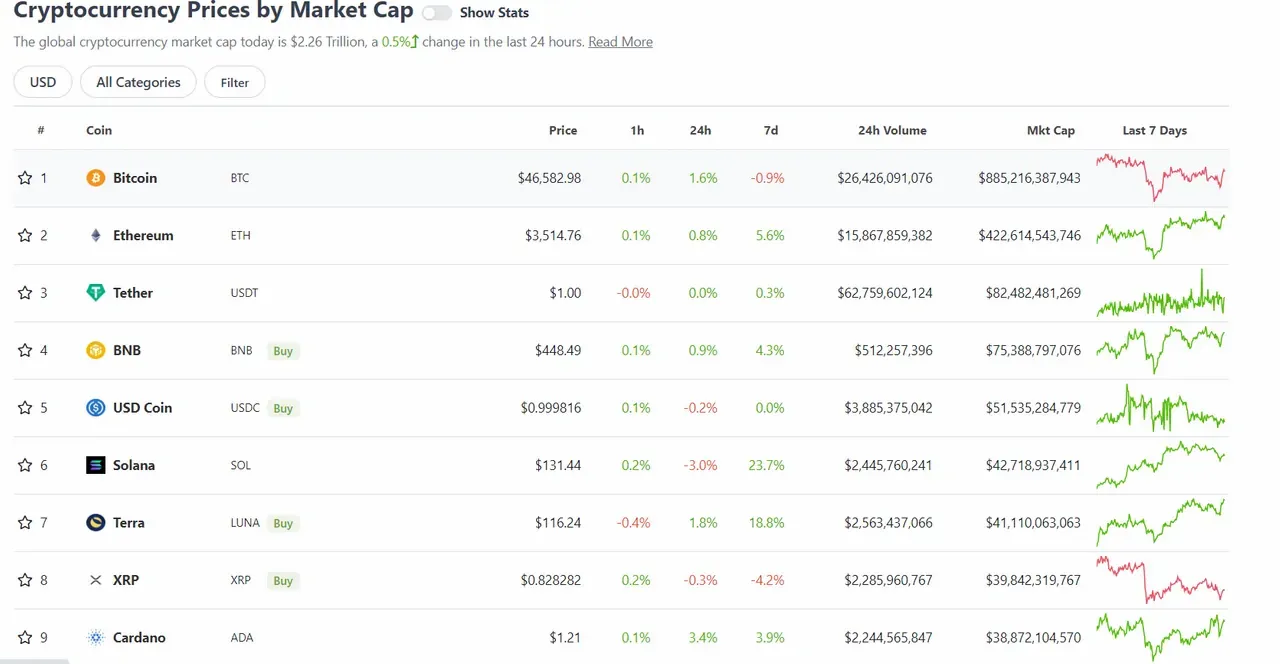Viewport: 1280px width, 664px height.
Task: Click XRP price $0.828282
Action: click(551, 581)
